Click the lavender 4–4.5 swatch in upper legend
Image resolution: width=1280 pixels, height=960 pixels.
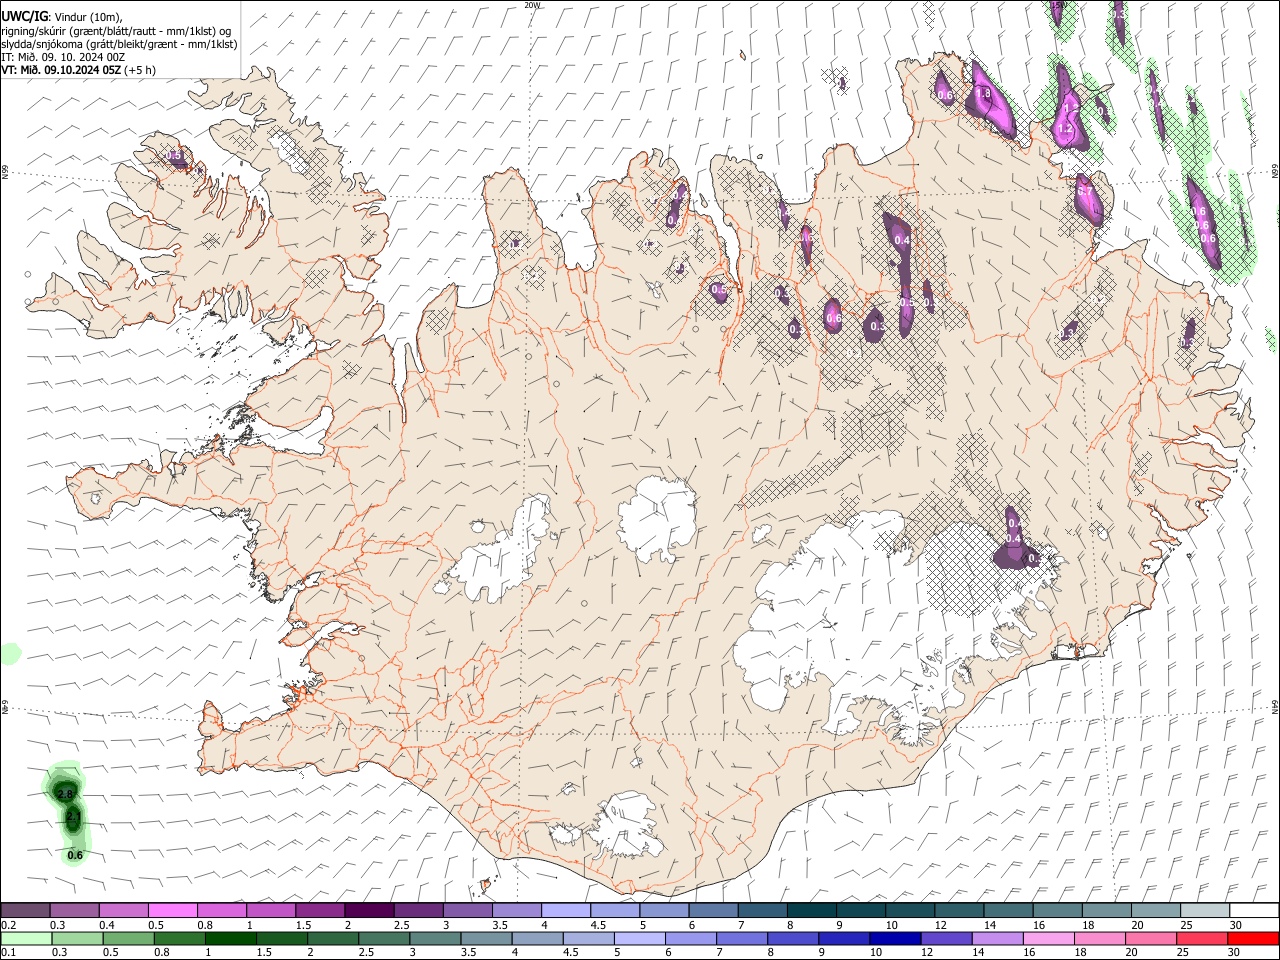[565, 909]
